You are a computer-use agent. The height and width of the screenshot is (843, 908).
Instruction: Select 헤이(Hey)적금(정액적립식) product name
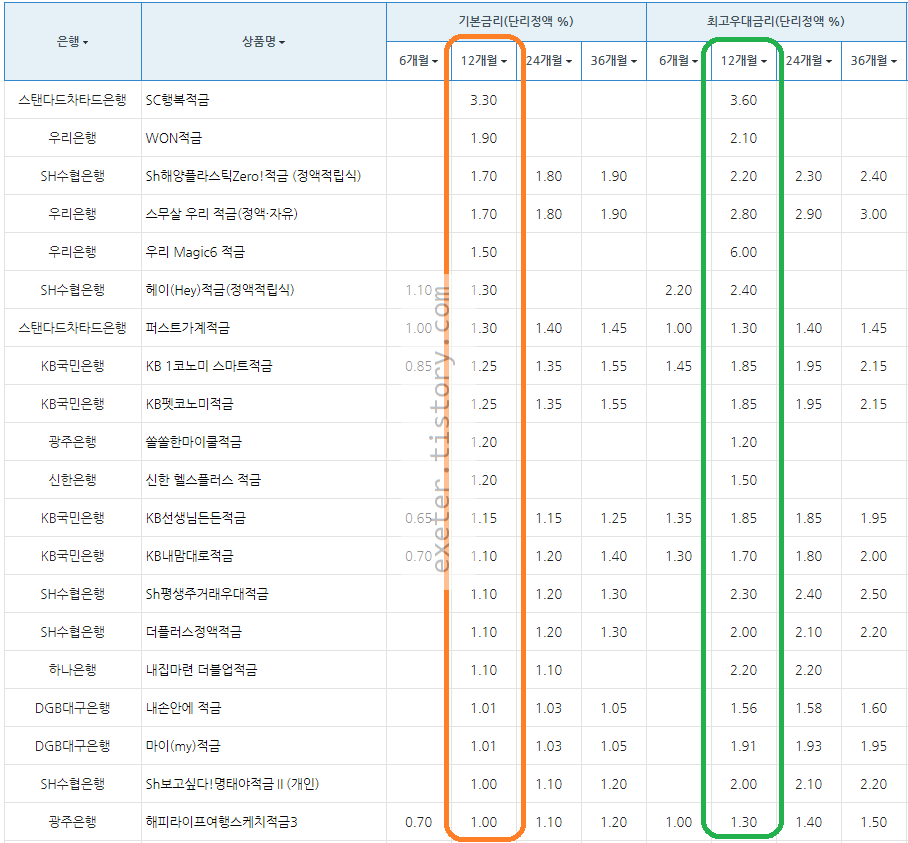pos(219,290)
